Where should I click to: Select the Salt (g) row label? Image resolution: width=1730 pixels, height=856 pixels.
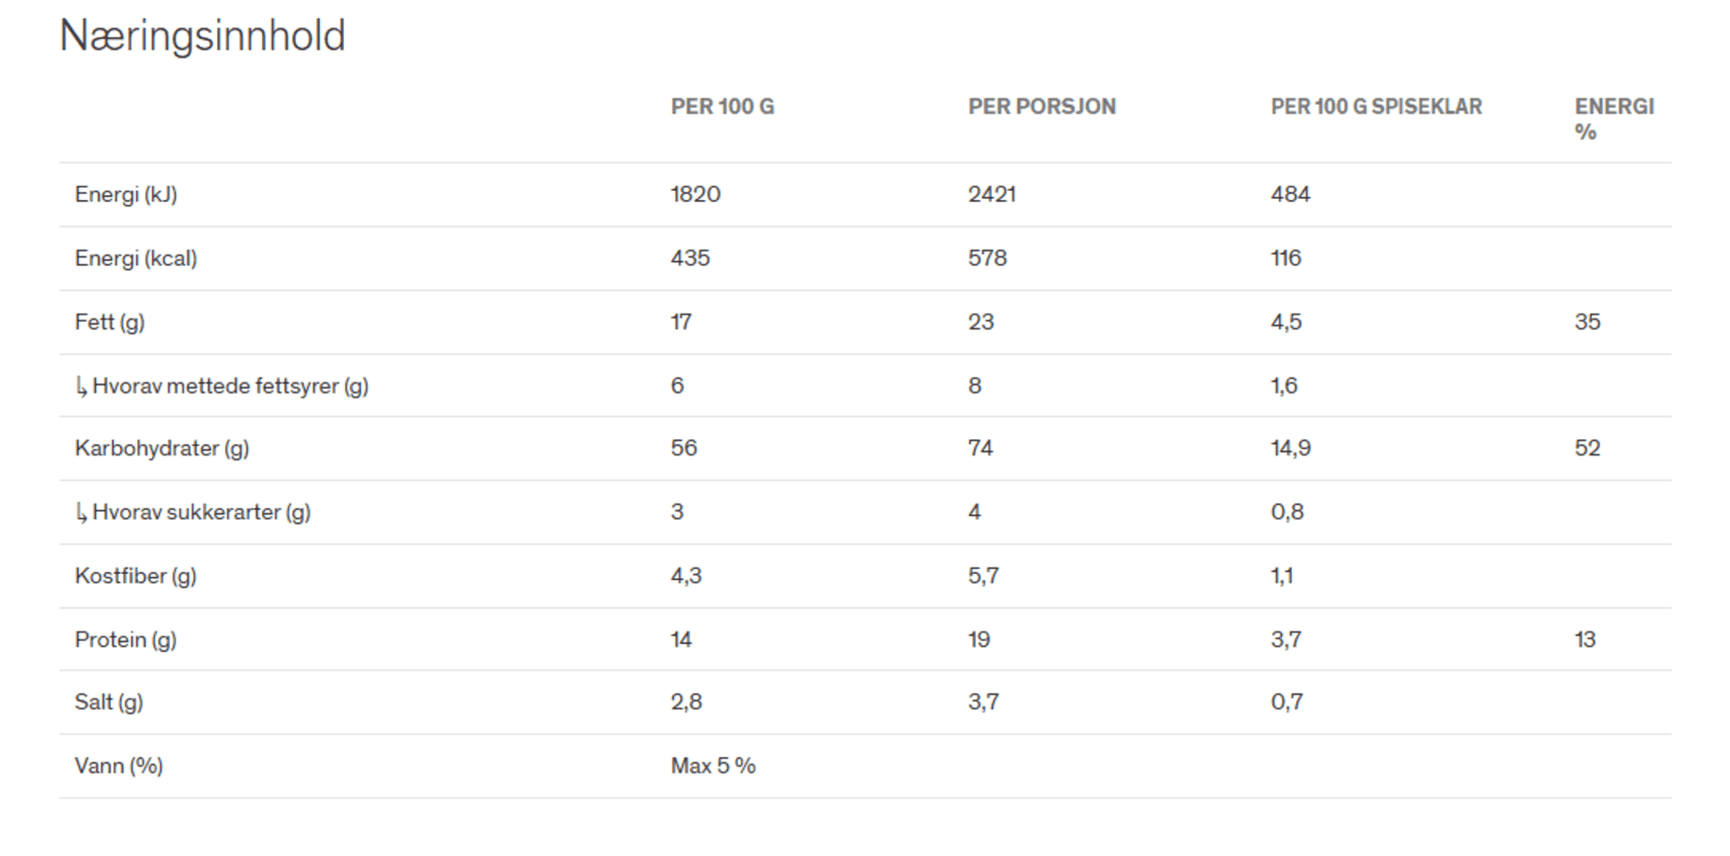click(109, 702)
